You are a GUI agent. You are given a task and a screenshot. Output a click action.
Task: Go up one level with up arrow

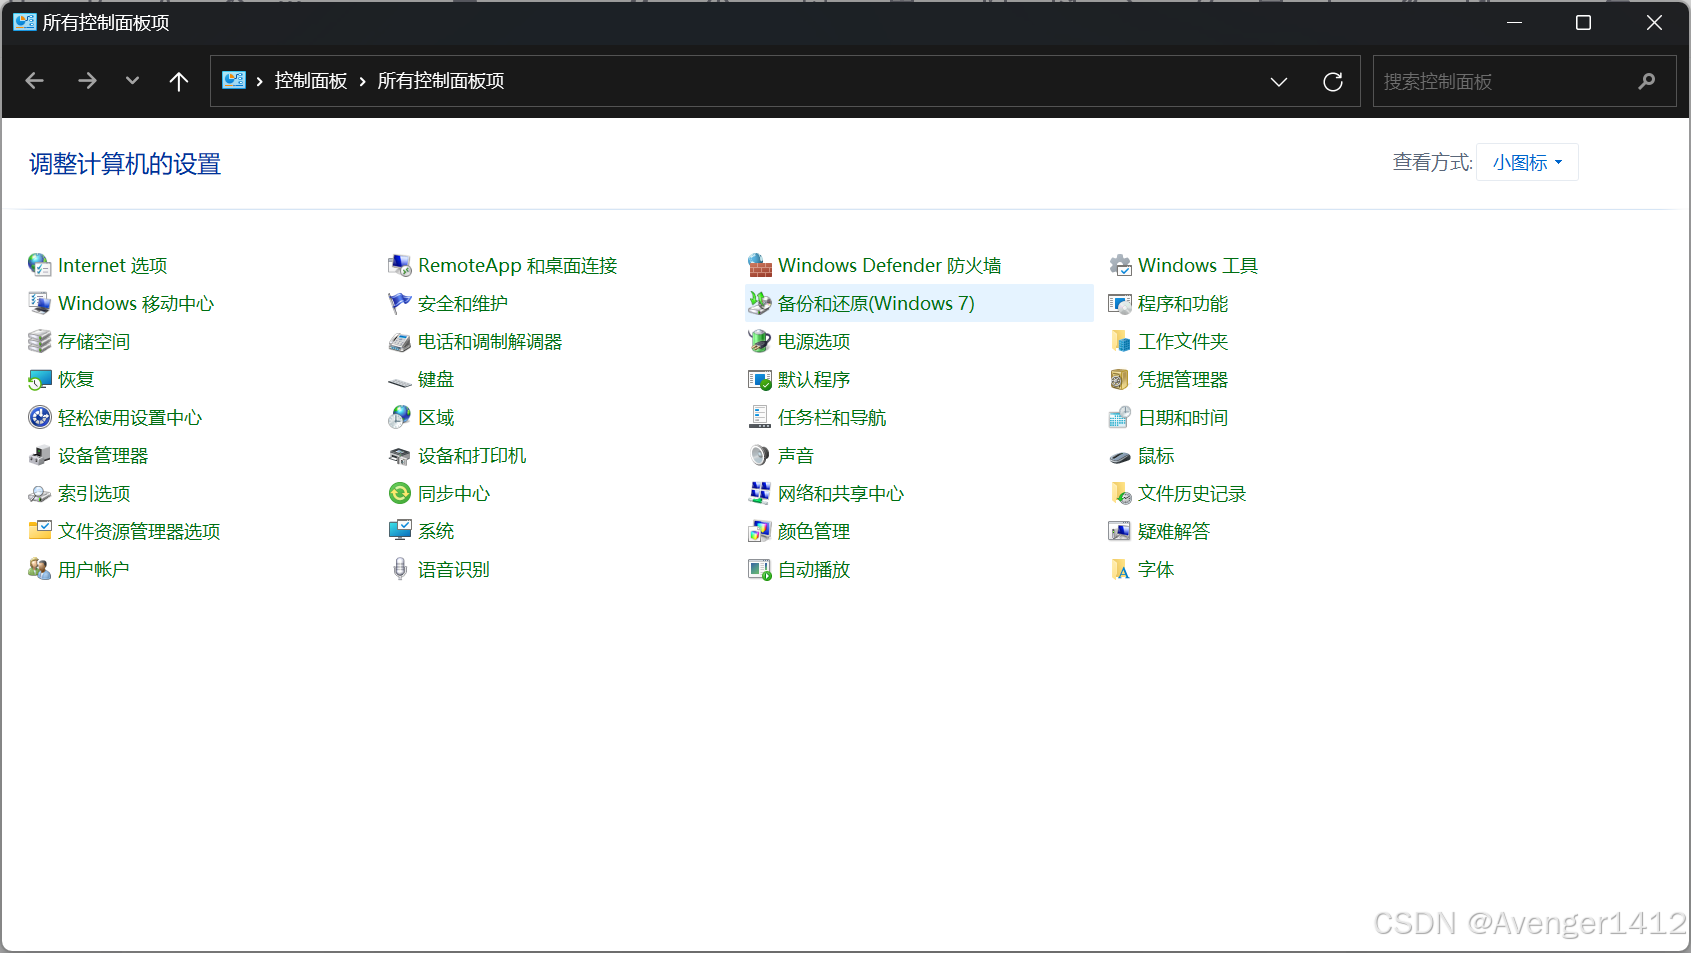click(x=179, y=81)
